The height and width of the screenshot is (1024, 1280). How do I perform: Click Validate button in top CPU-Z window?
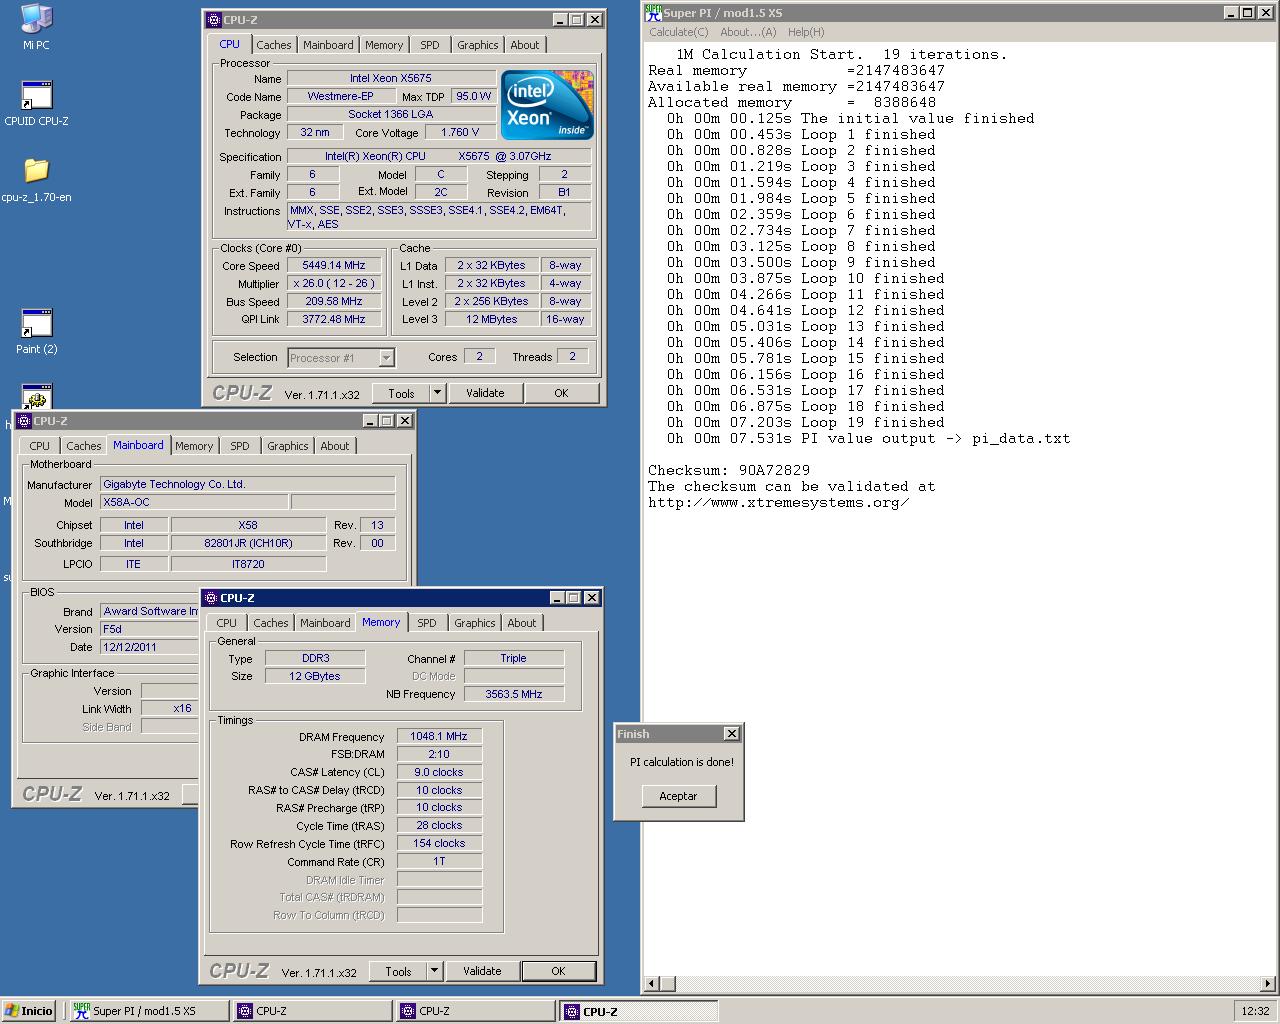[485, 393]
